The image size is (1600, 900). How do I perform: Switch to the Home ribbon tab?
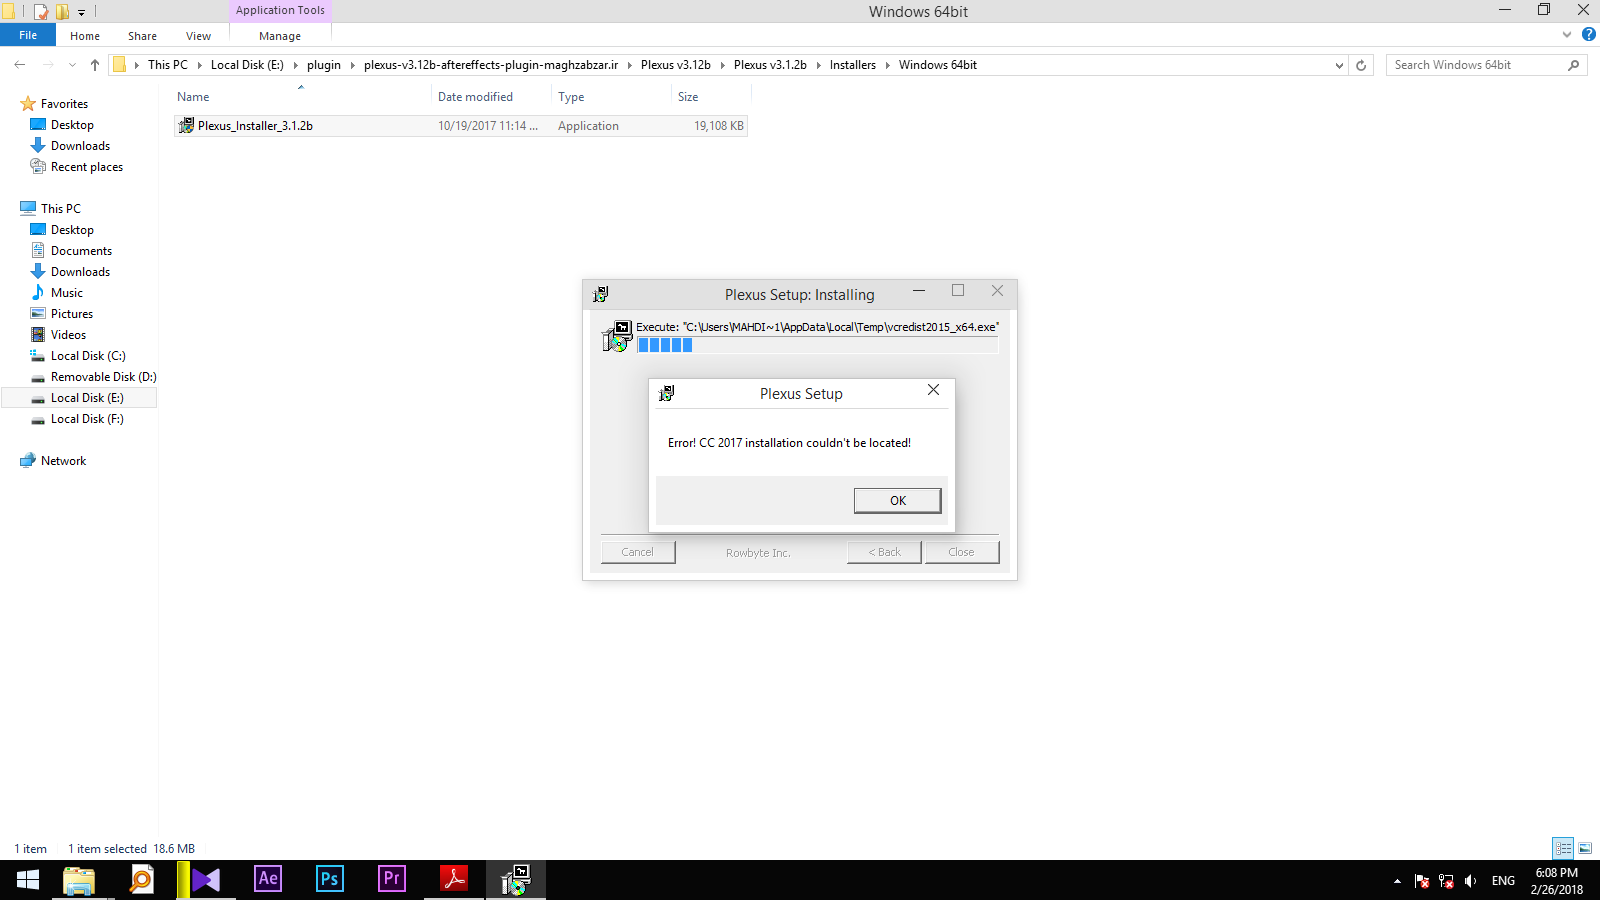[85, 36]
